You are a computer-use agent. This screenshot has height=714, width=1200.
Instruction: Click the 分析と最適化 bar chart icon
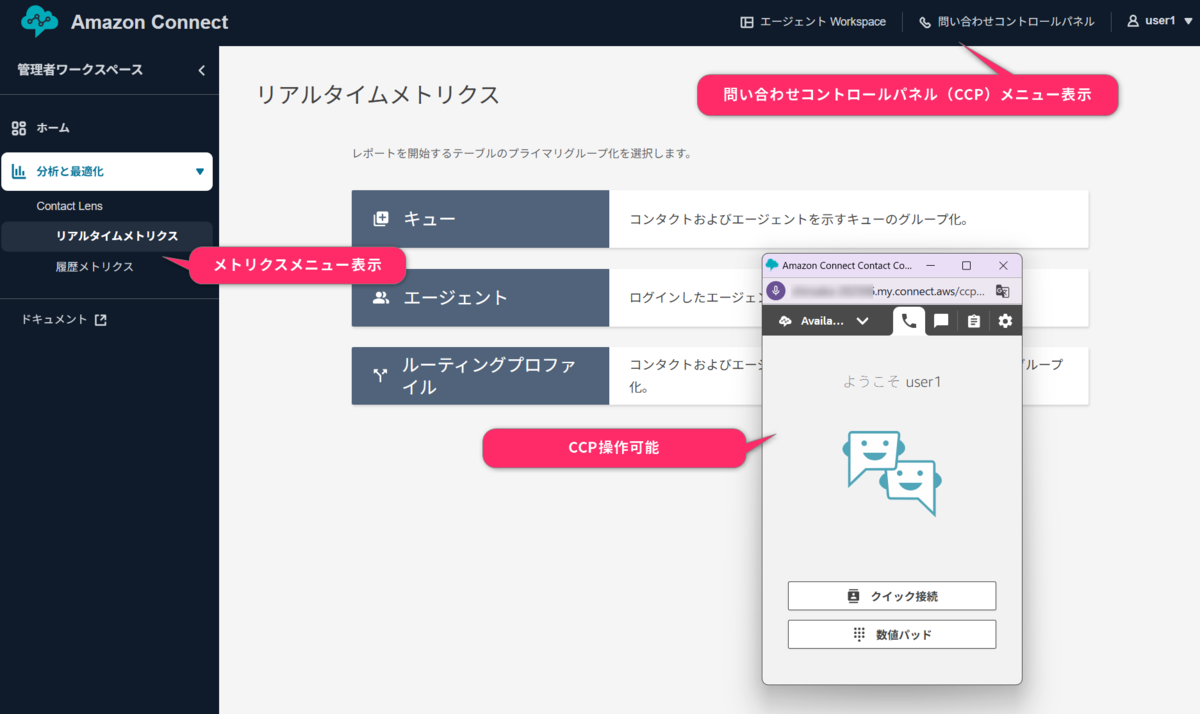pyautogui.click(x=19, y=171)
